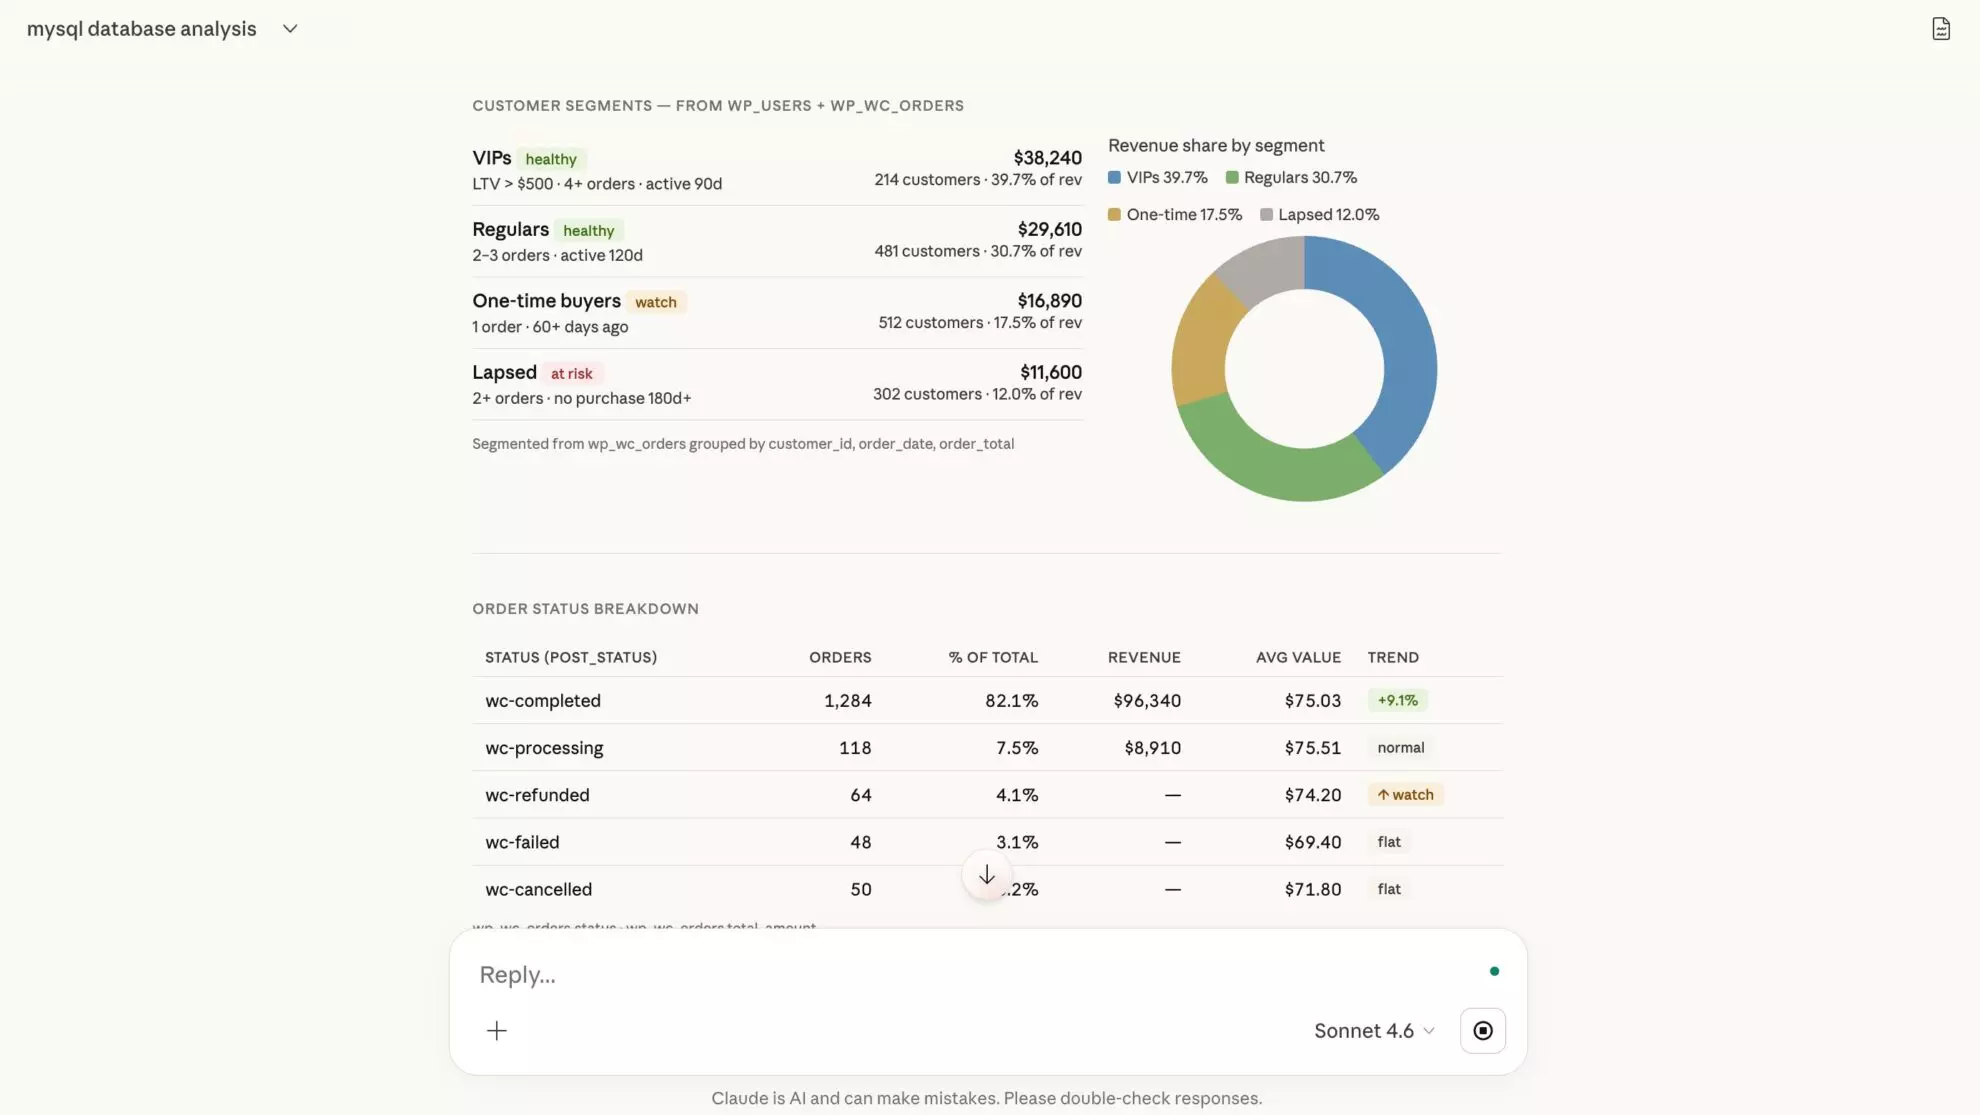Click the segmentation source footnote text
This screenshot has width=1980, height=1115.
coord(743,444)
